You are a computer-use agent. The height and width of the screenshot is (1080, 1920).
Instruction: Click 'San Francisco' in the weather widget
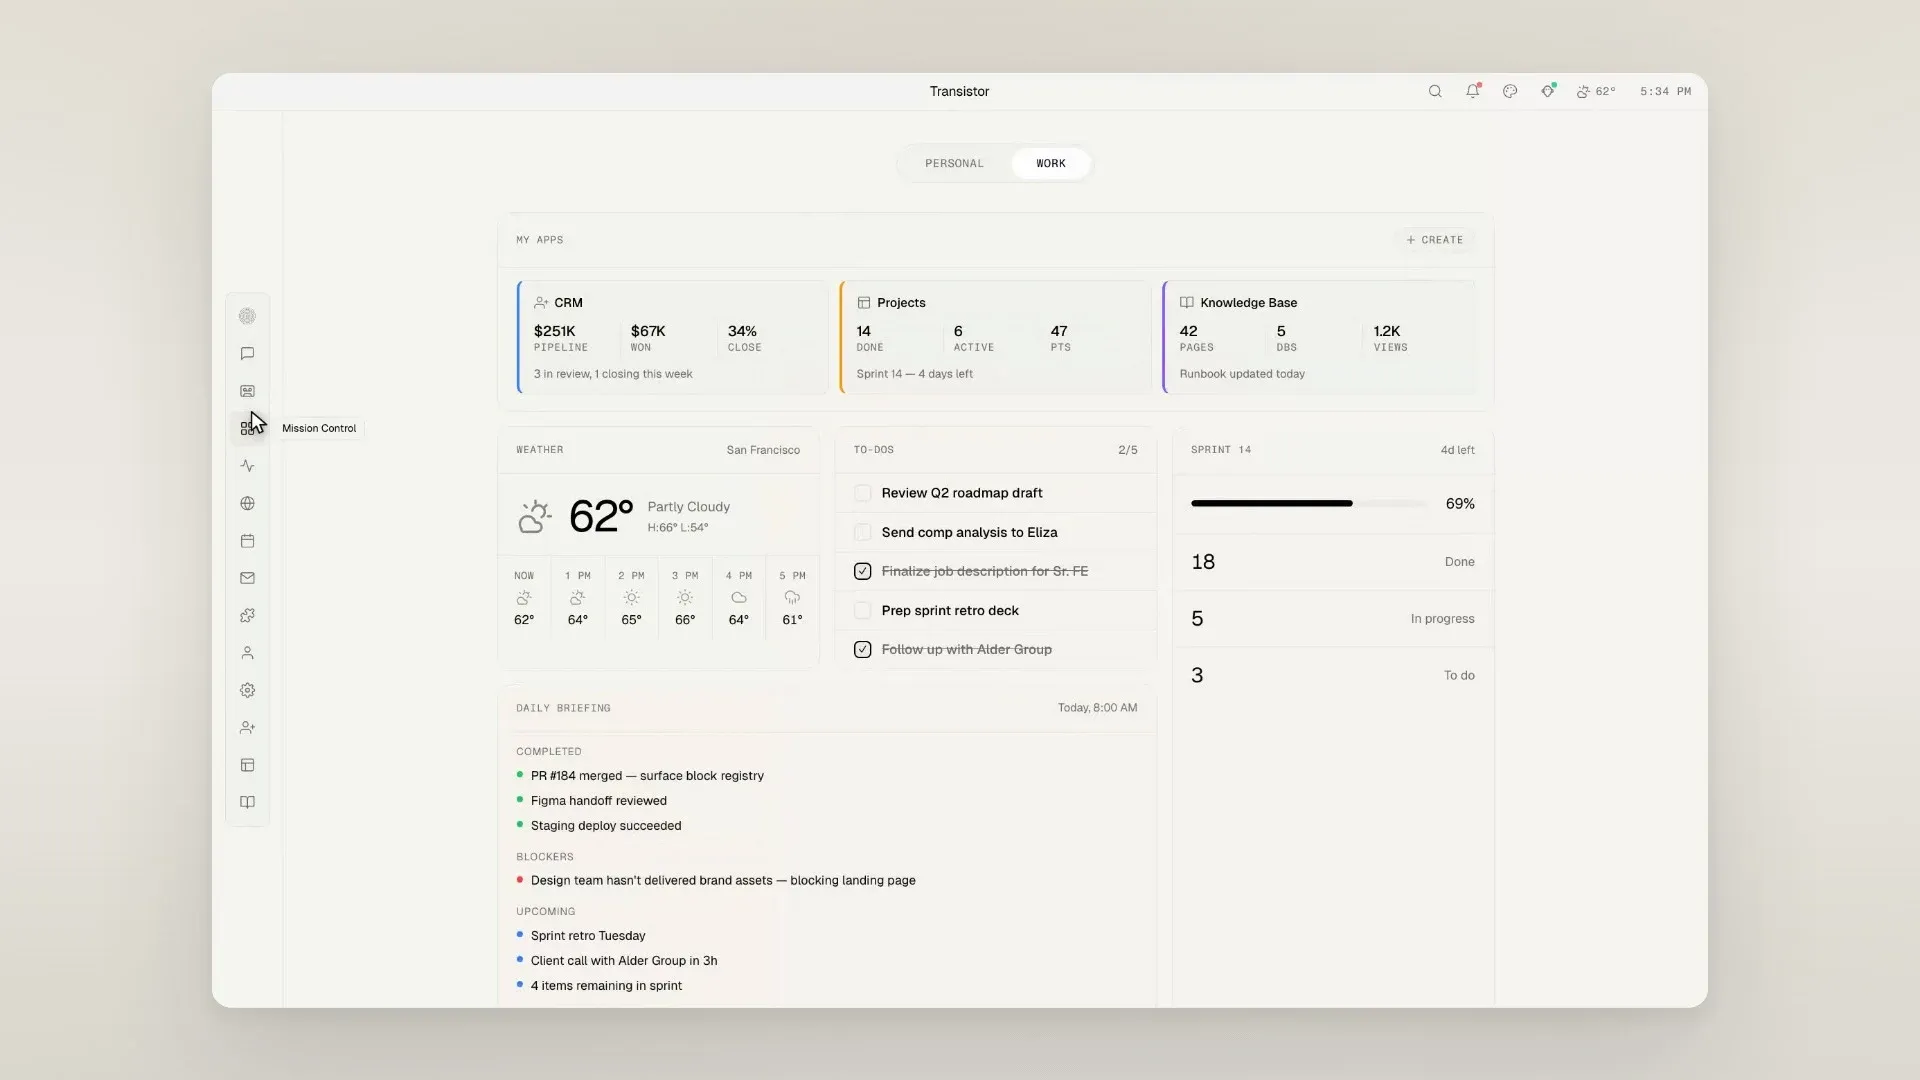coord(763,450)
